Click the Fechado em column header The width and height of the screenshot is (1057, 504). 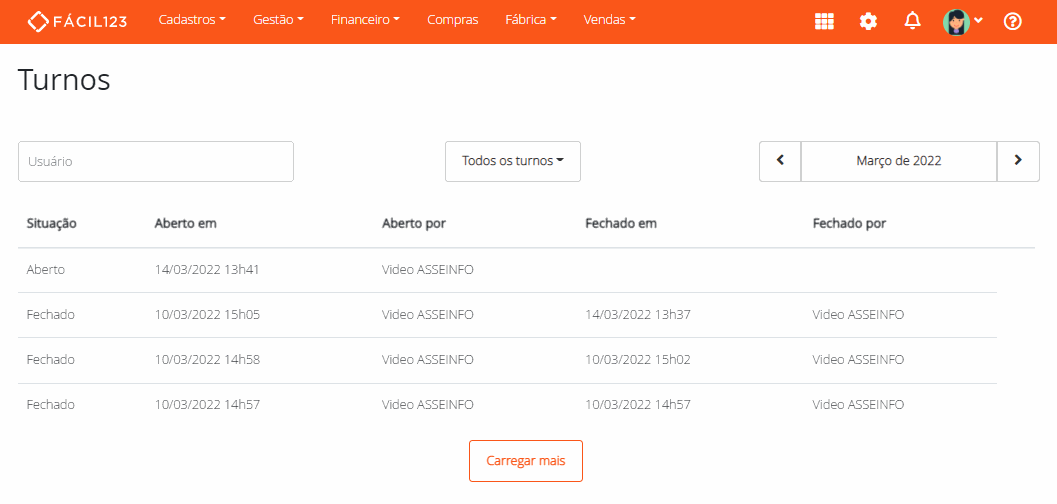621,224
